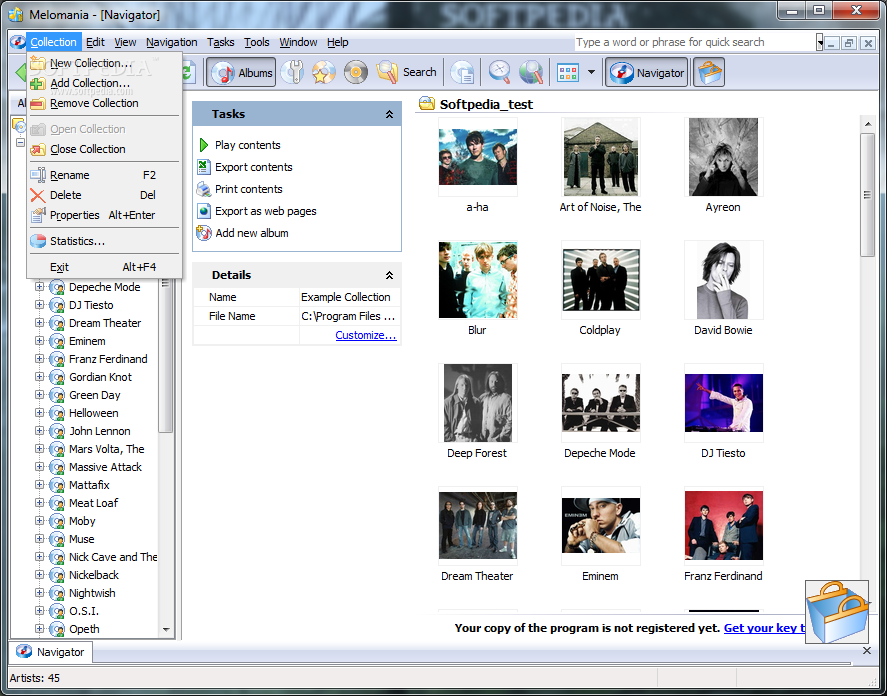Choose Add Collection... from the menu
The height and width of the screenshot is (696, 887).
coord(105,83)
